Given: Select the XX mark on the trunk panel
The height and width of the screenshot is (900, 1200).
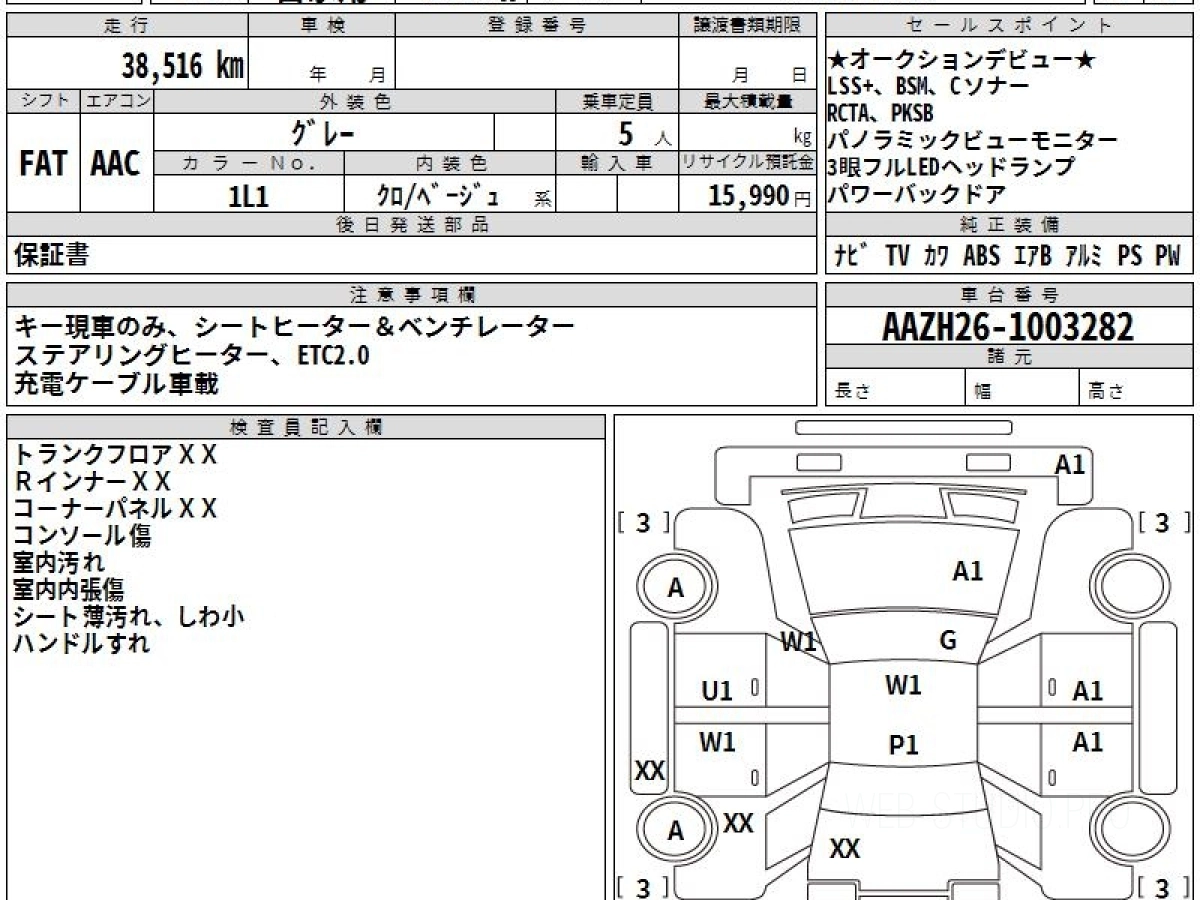Looking at the screenshot, I should click(x=845, y=849).
